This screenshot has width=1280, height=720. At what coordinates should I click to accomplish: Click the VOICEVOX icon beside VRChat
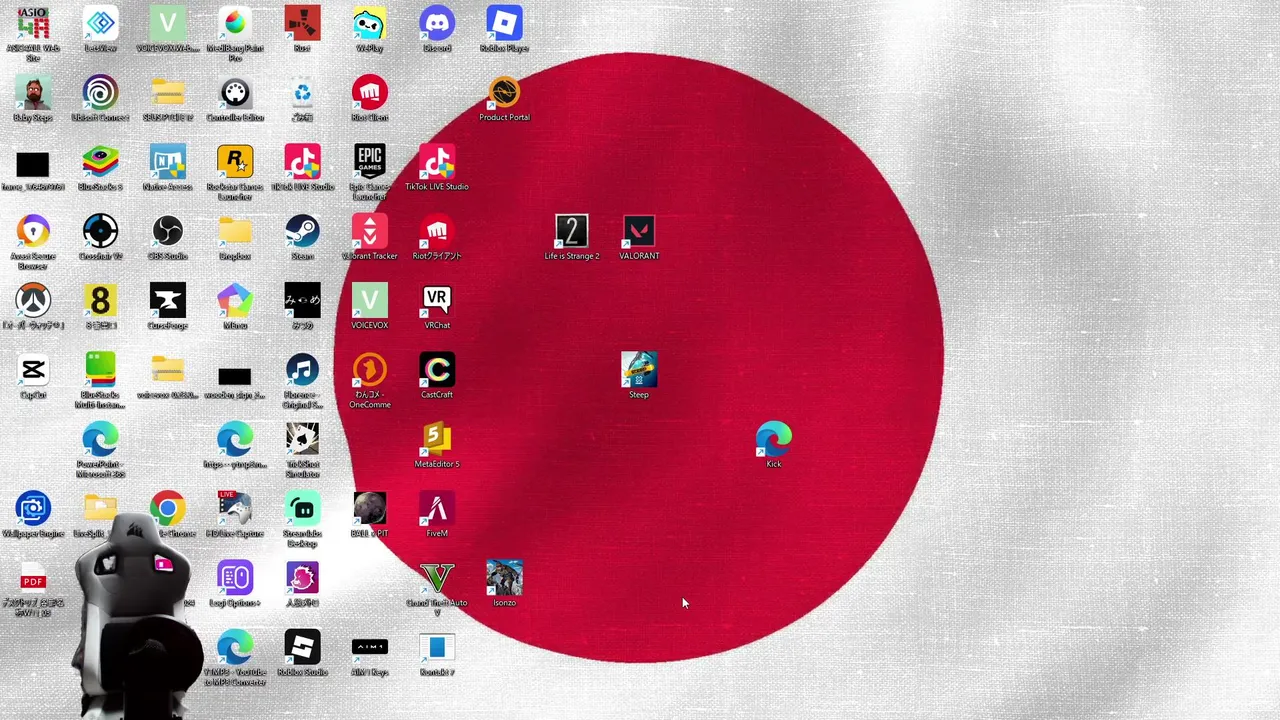pos(369,300)
